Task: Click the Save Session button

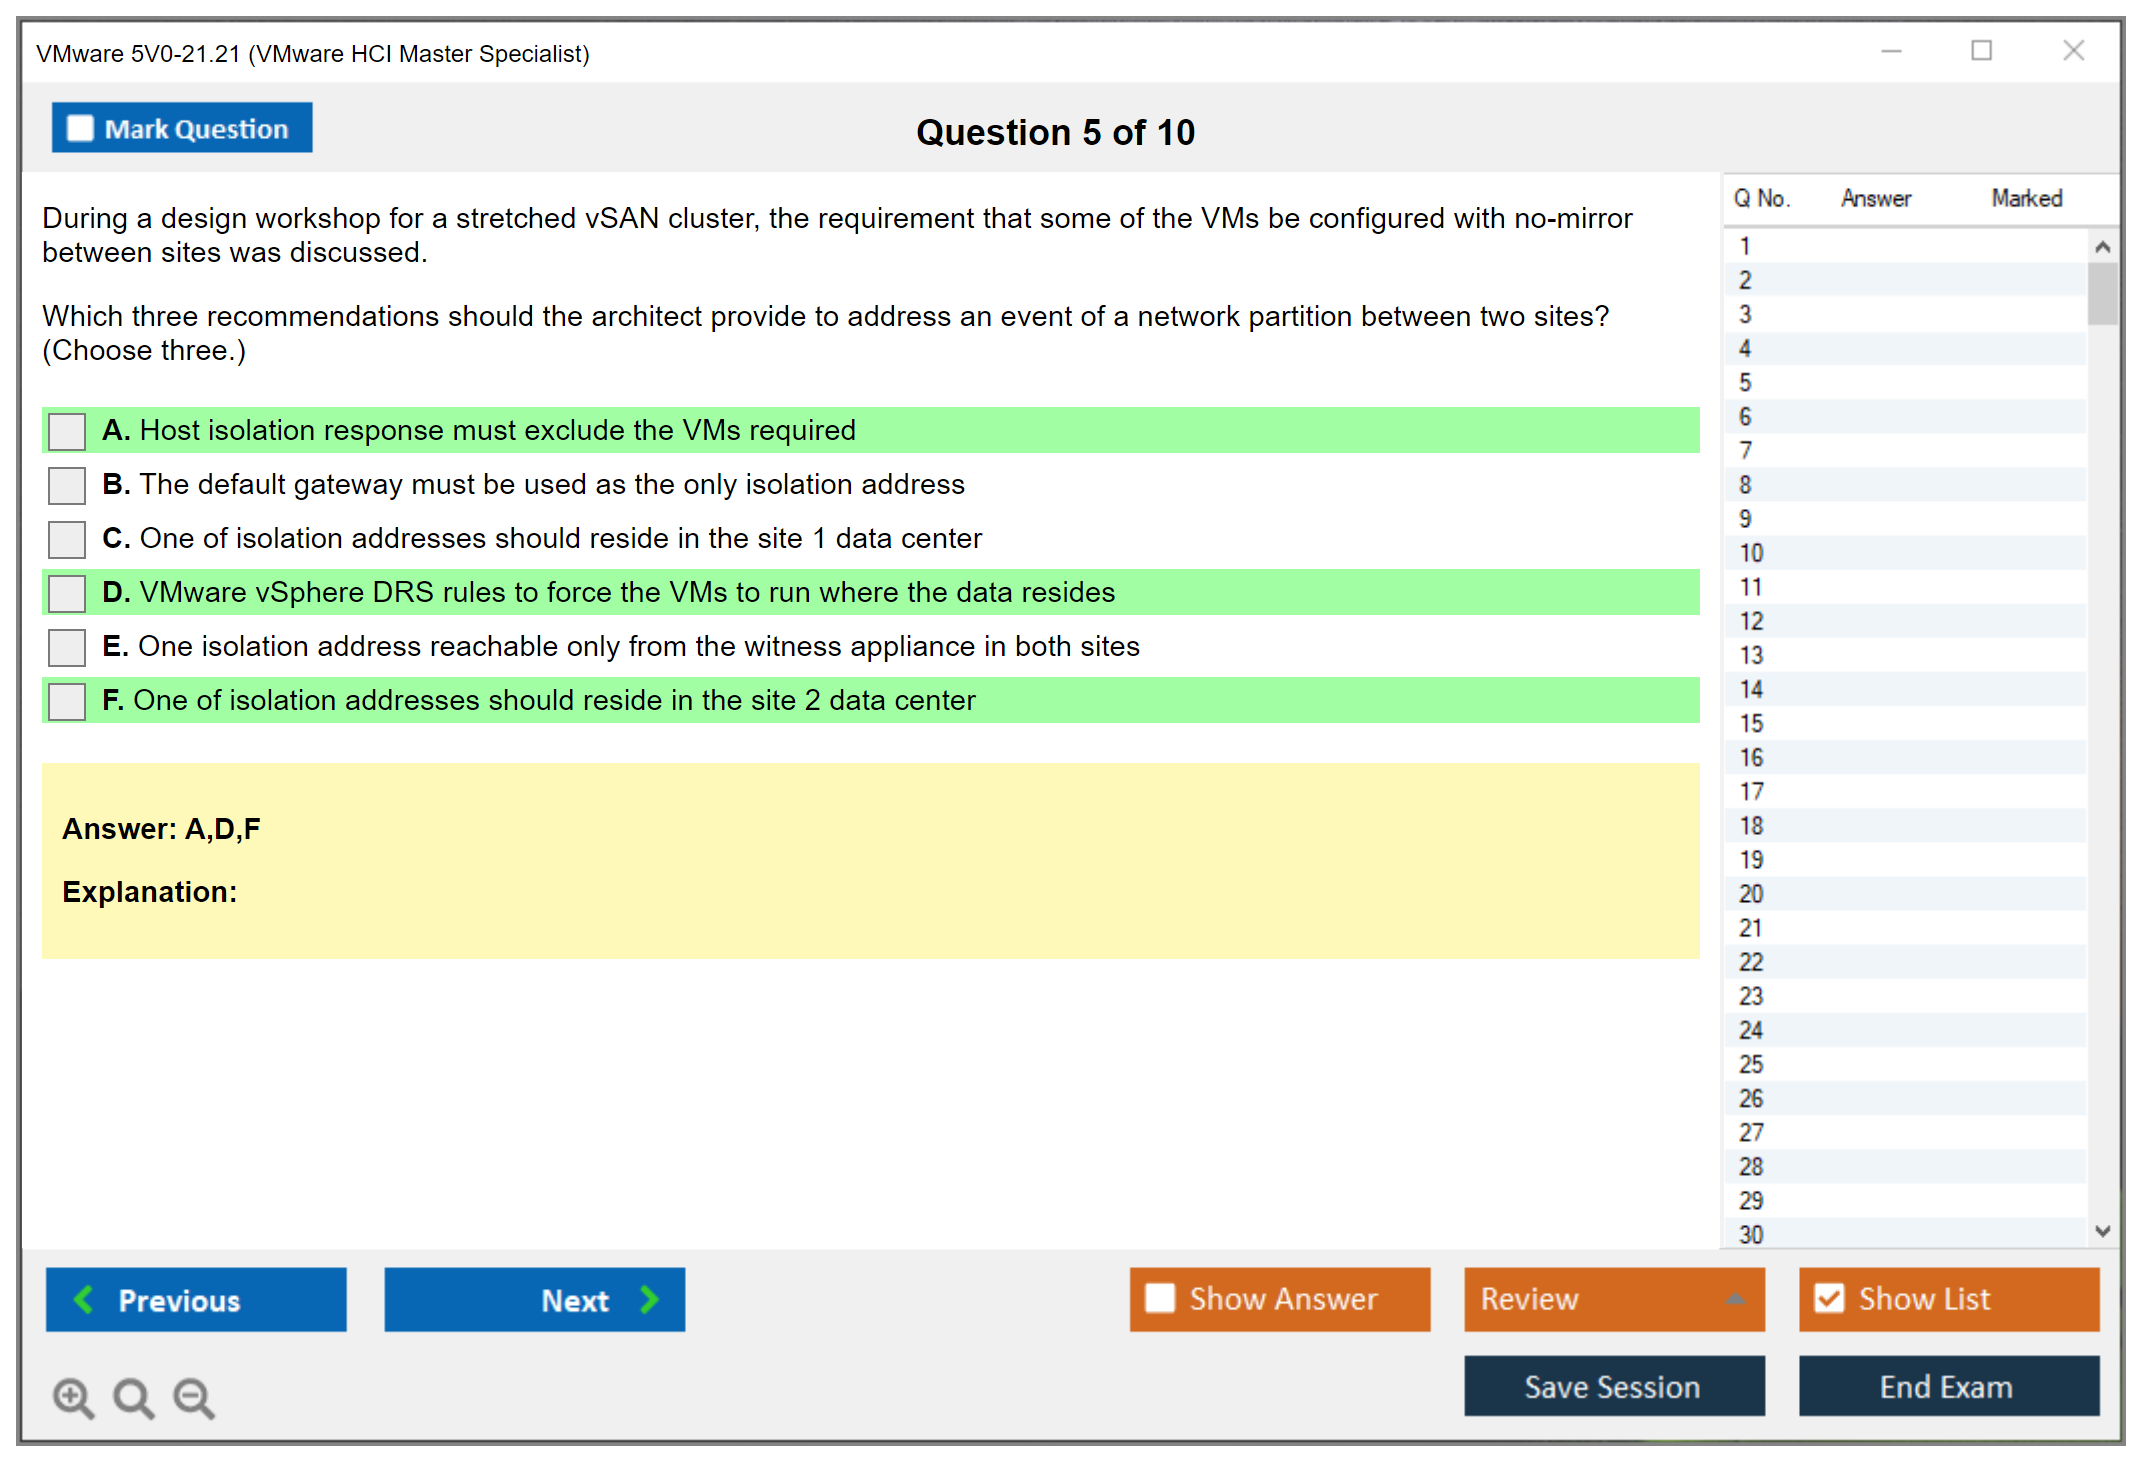Action: point(1613,1386)
